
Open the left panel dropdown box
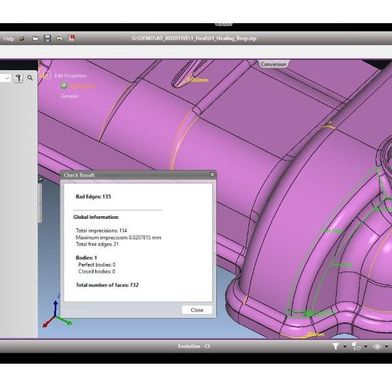6,78
